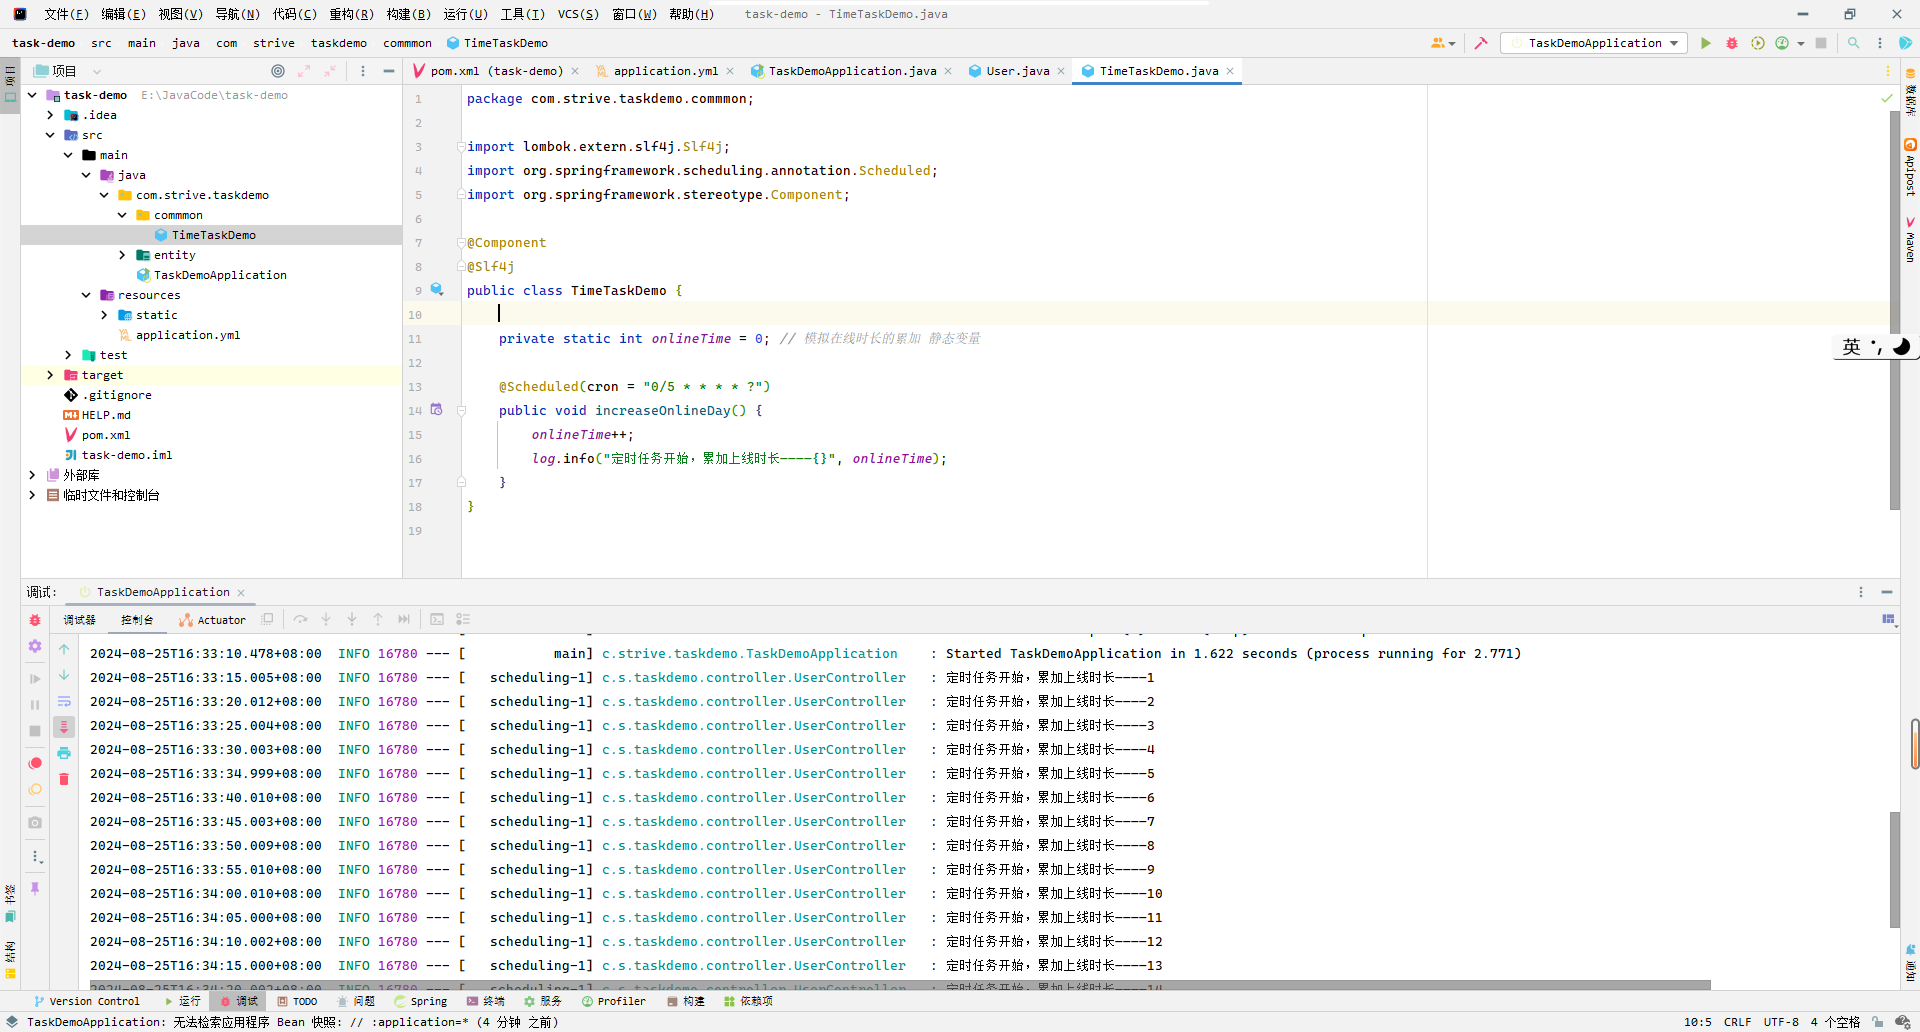Print console output icon
Viewport: 1920px width, 1032px height.
point(64,753)
